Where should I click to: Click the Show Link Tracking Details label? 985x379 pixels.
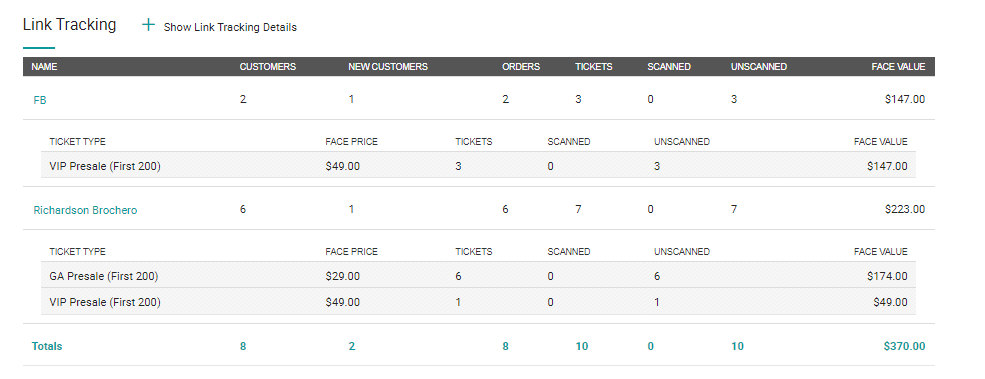(230, 28)
